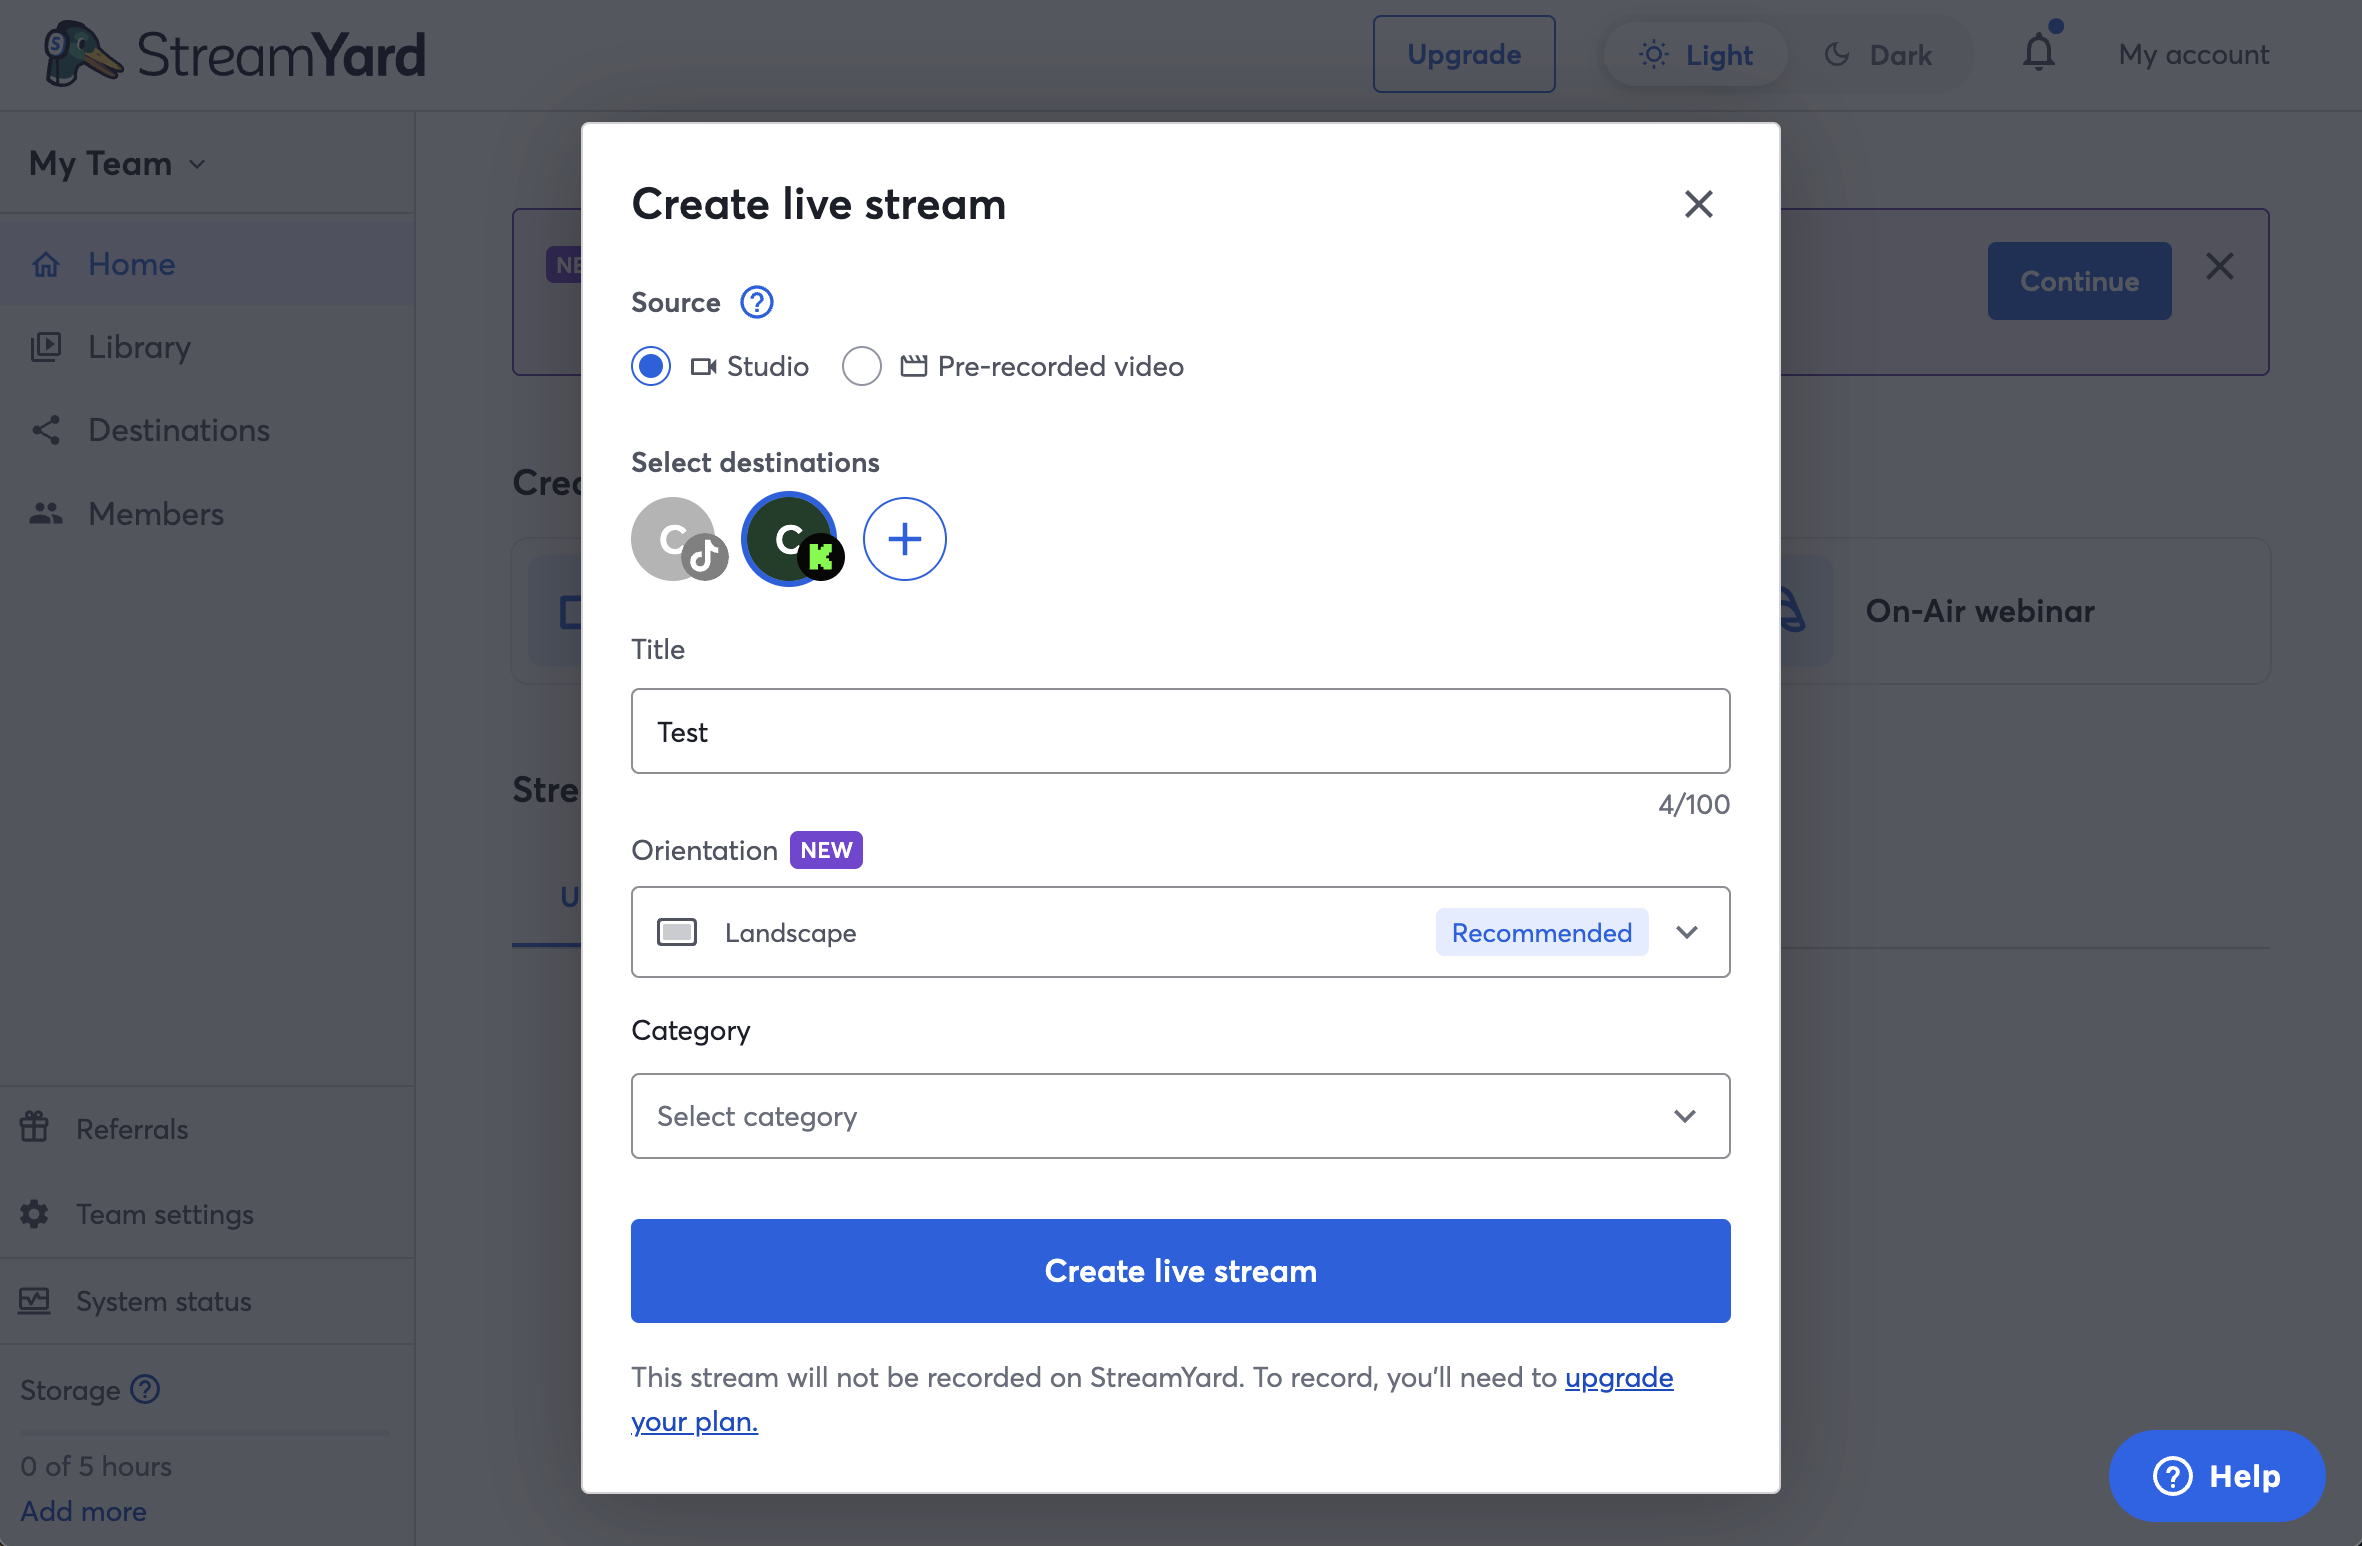Click the Title text field
2362x1546 pixels.
click(x=1180, y=731)
